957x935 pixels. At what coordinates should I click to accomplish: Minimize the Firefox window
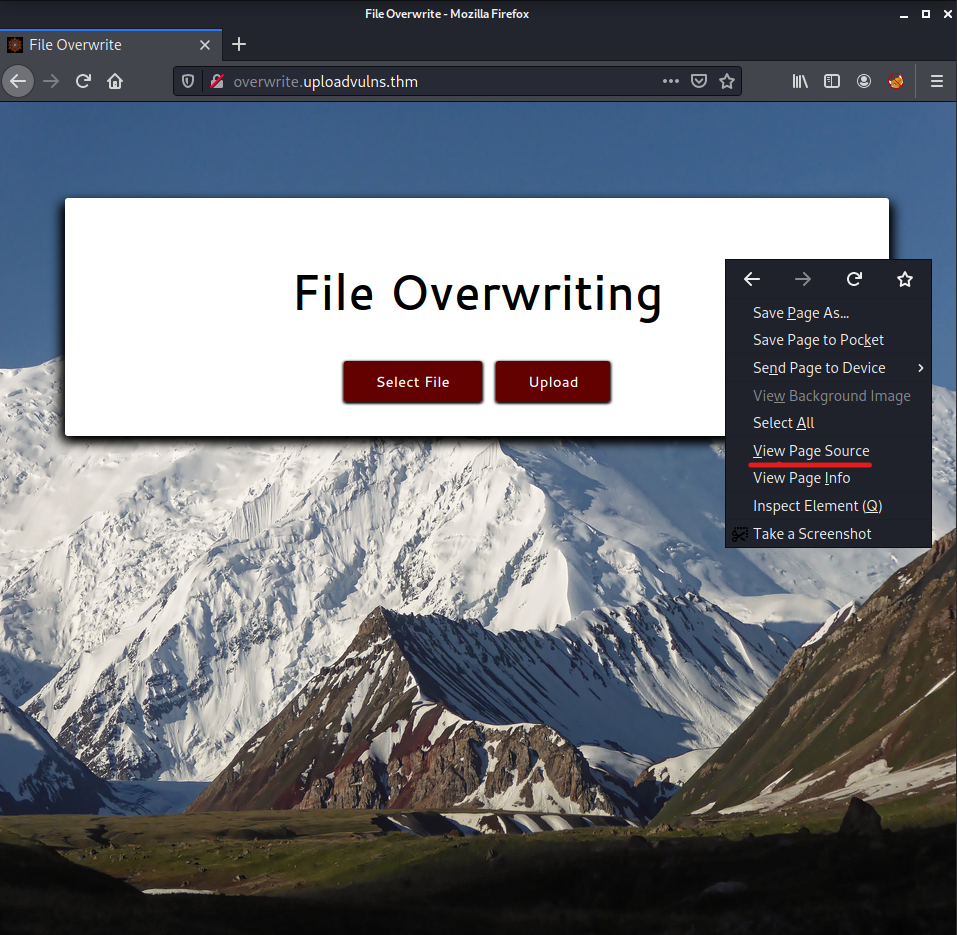click(x=903, y=14)
